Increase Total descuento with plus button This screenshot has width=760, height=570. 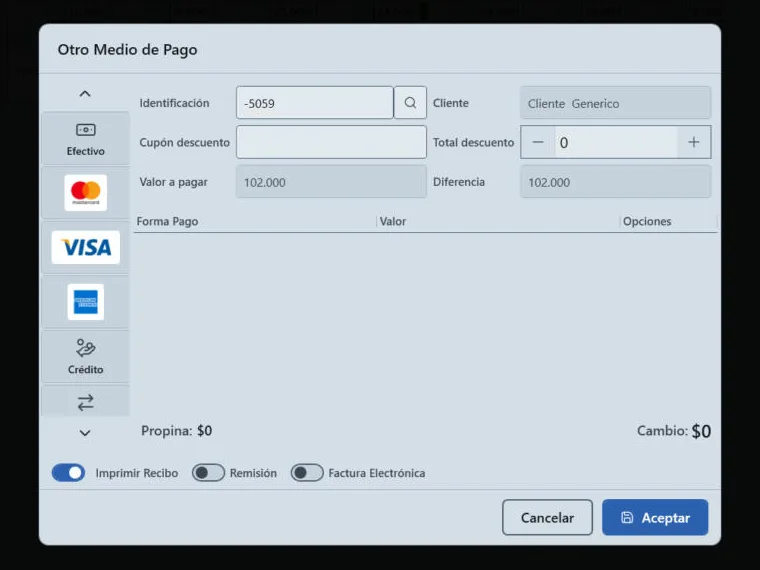[x=694, y=142]
